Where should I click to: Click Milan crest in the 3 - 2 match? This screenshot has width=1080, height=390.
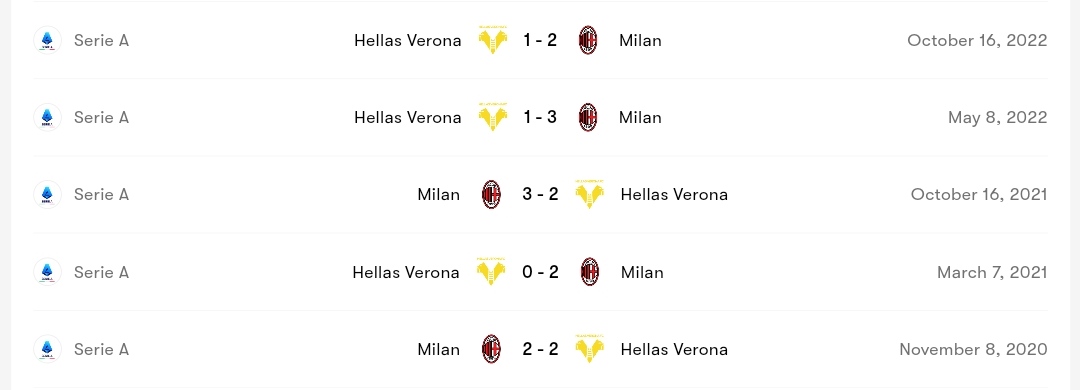(491, 194)
